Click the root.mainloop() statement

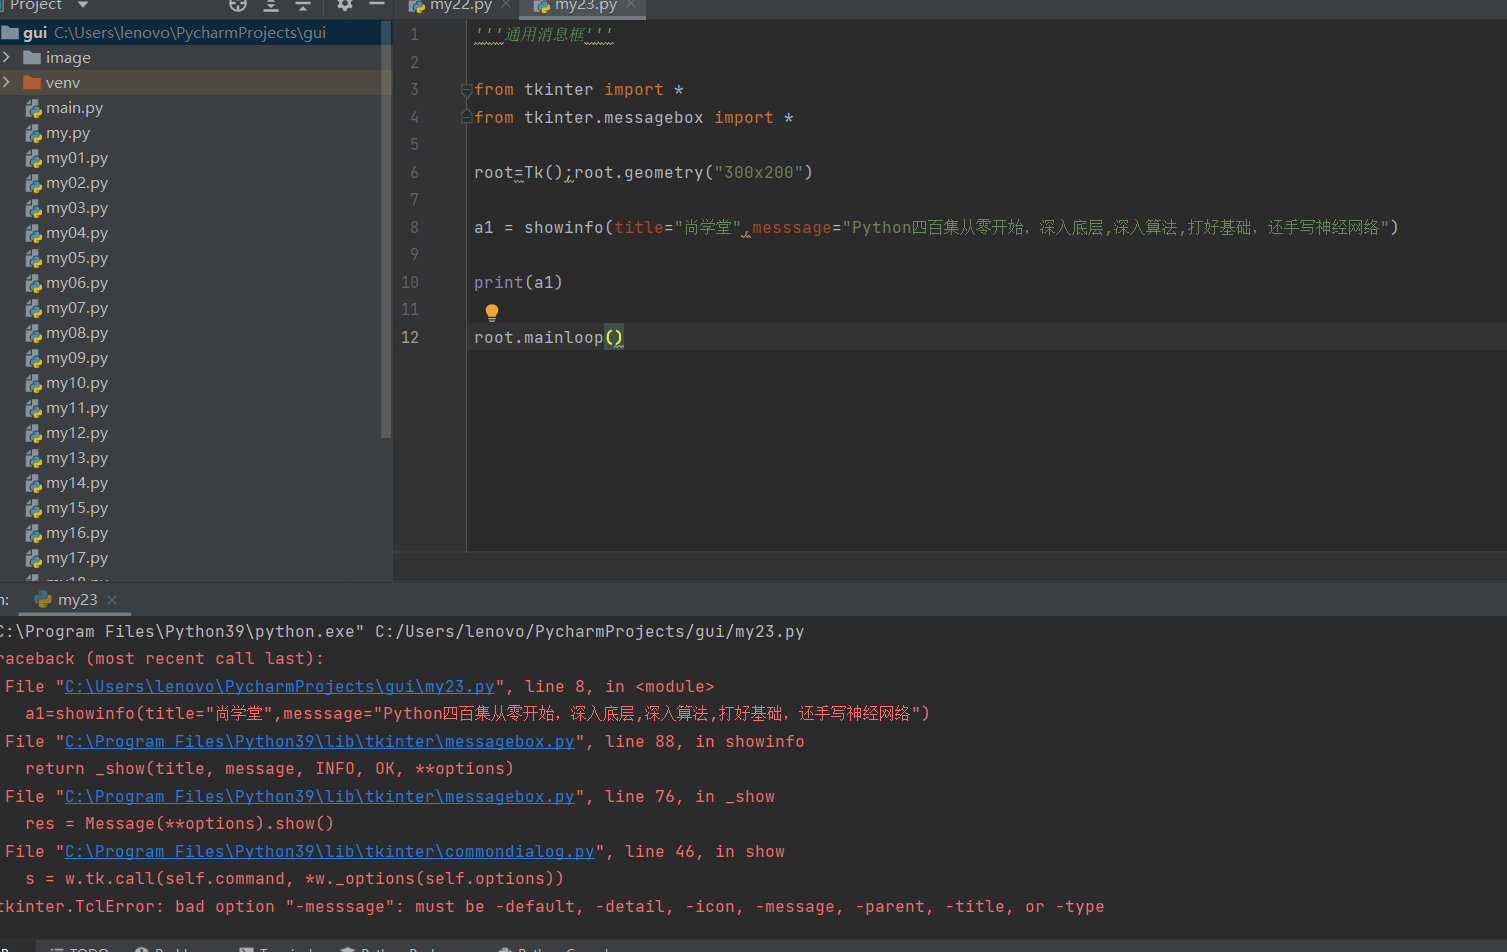pyautogui.click(x=549, y=337)
